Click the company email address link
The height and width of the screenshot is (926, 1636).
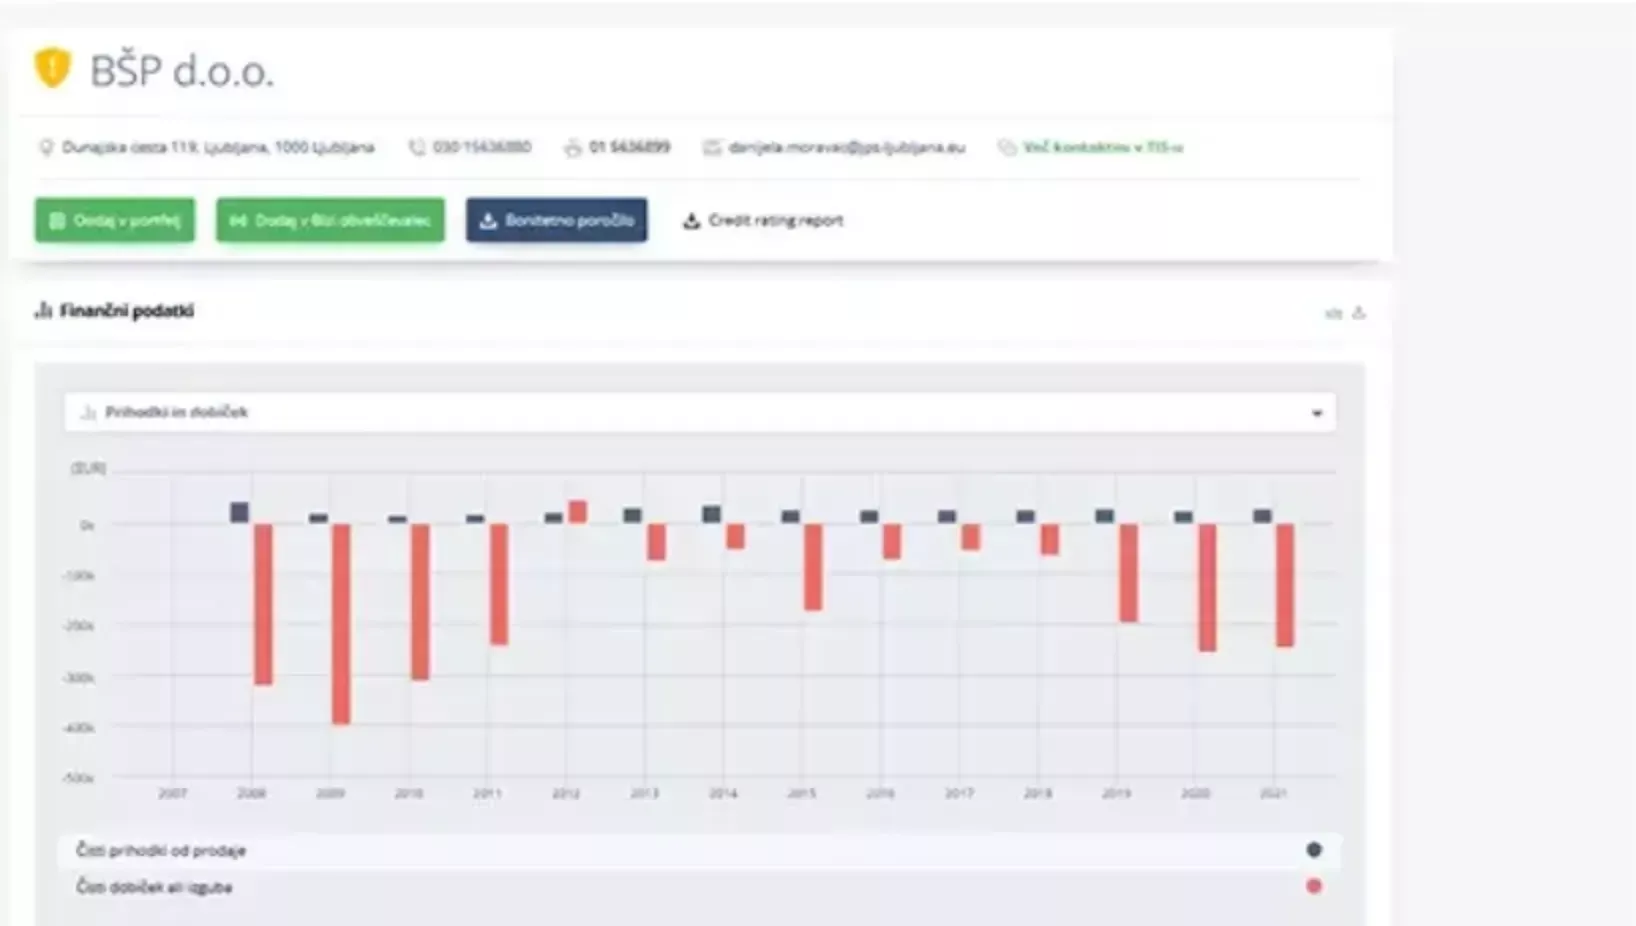846,148
